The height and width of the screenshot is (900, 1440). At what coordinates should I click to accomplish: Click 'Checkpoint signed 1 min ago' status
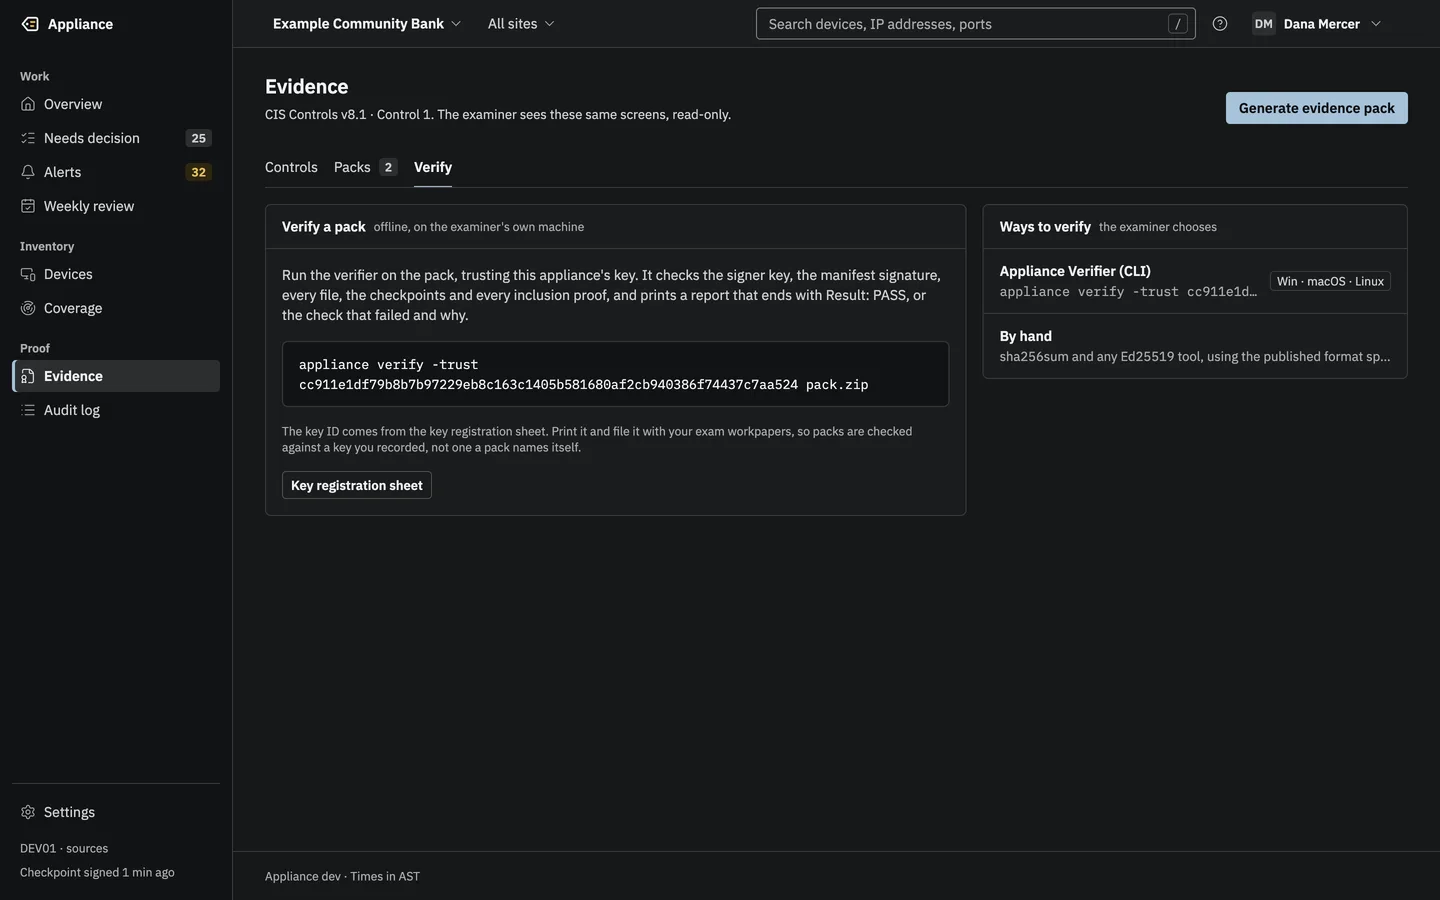(97, 872)
